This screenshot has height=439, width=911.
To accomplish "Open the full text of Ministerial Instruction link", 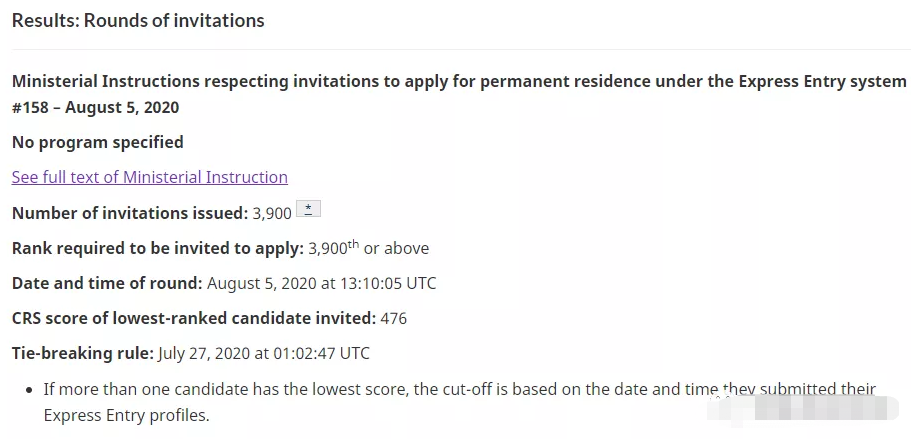I will 149,177.
